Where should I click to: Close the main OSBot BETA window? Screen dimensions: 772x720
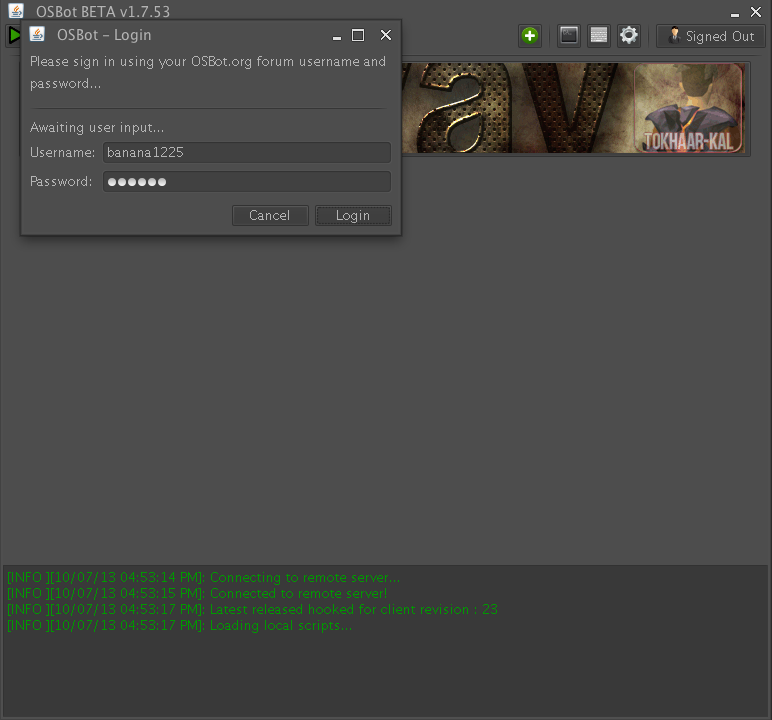pos(756,11)
